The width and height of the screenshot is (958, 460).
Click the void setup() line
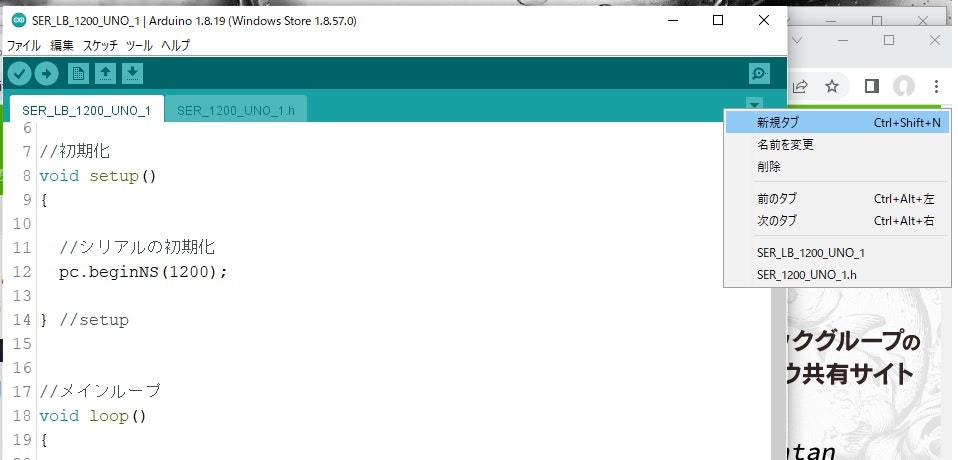coord(98,176)
